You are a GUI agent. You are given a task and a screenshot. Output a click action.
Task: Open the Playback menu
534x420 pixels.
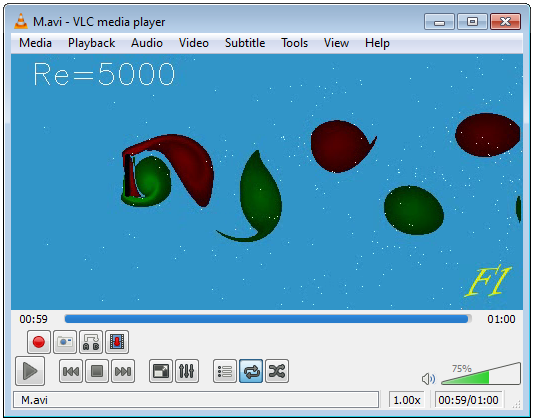(91, 43)
